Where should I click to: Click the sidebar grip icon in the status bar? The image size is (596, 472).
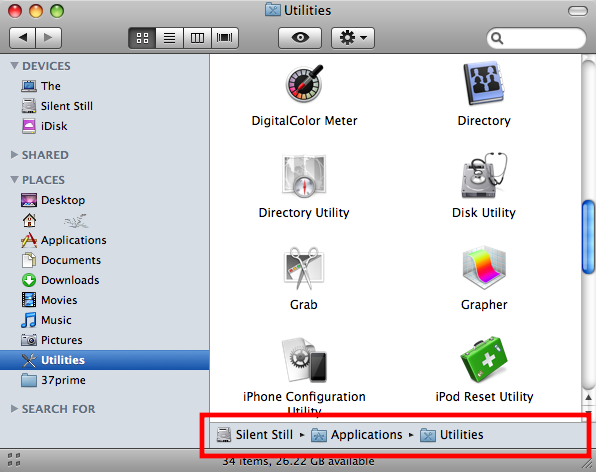(14, 459)
